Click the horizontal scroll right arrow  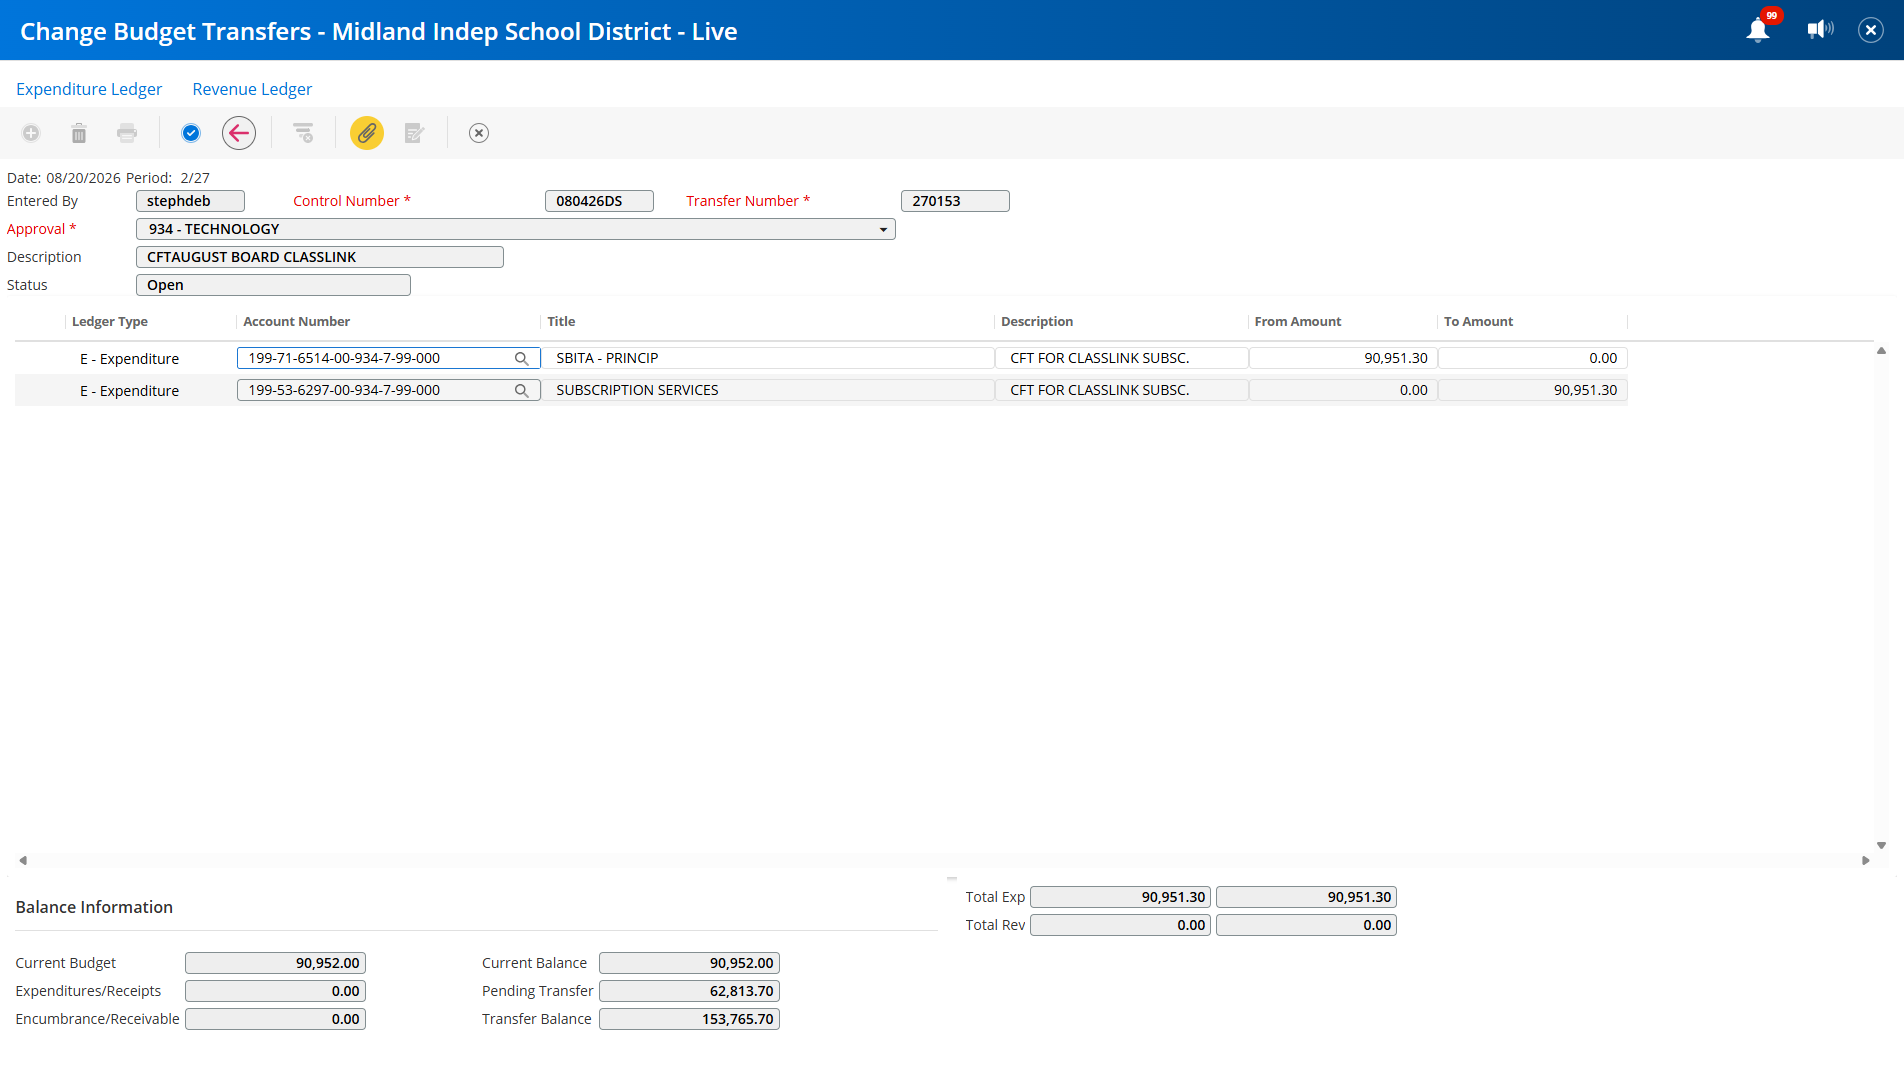tap(1866, 860)
